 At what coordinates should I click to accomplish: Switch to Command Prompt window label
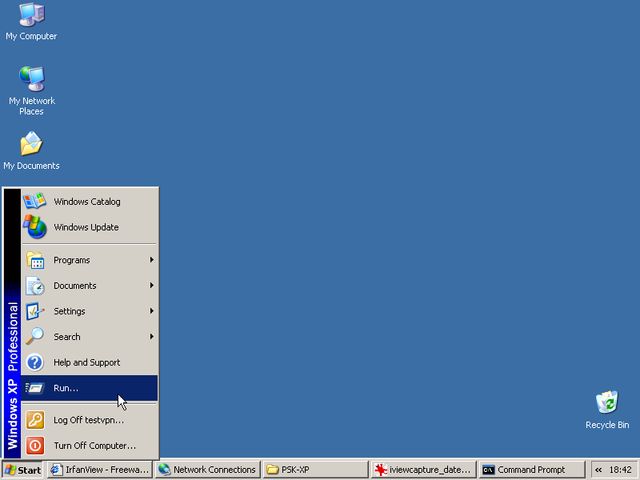(x=531, y=470)
